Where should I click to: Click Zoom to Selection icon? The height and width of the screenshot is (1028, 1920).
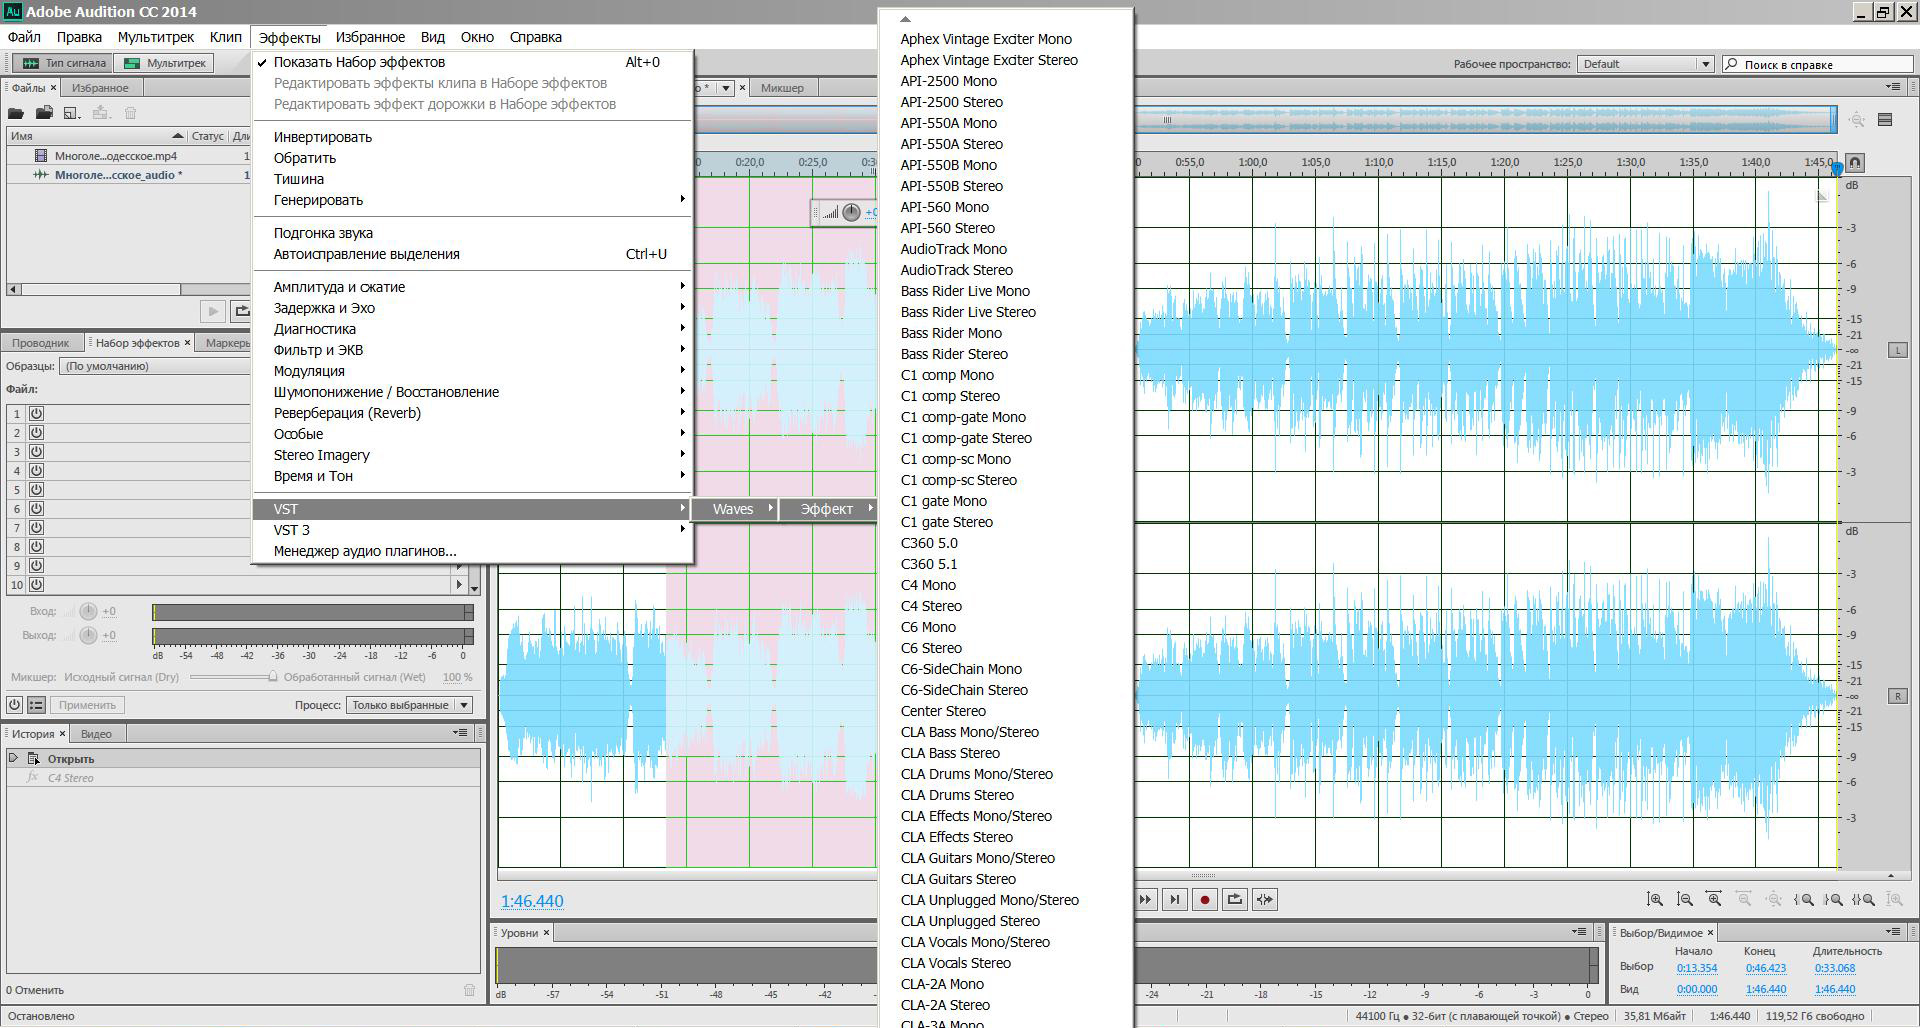(x=1863, y=900)
